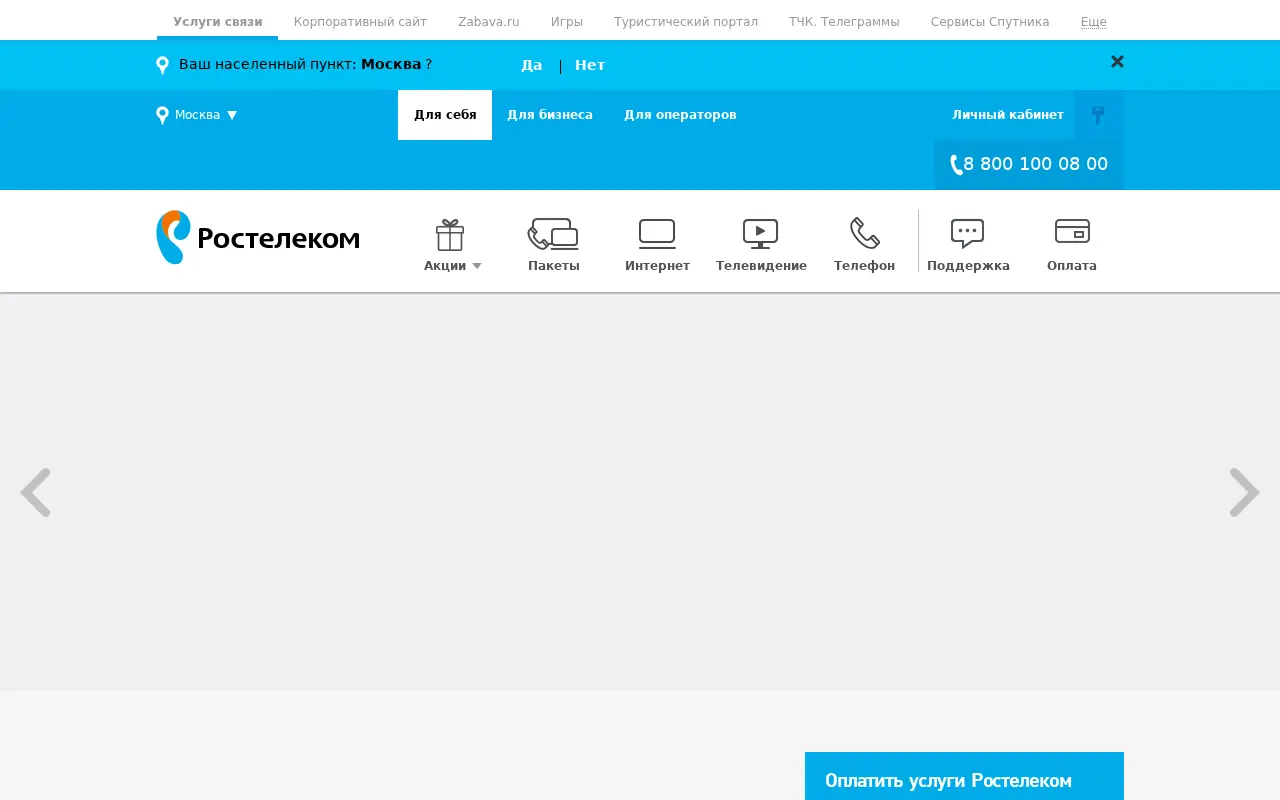Open the Акции gift icon

click(x=450, y=235)
